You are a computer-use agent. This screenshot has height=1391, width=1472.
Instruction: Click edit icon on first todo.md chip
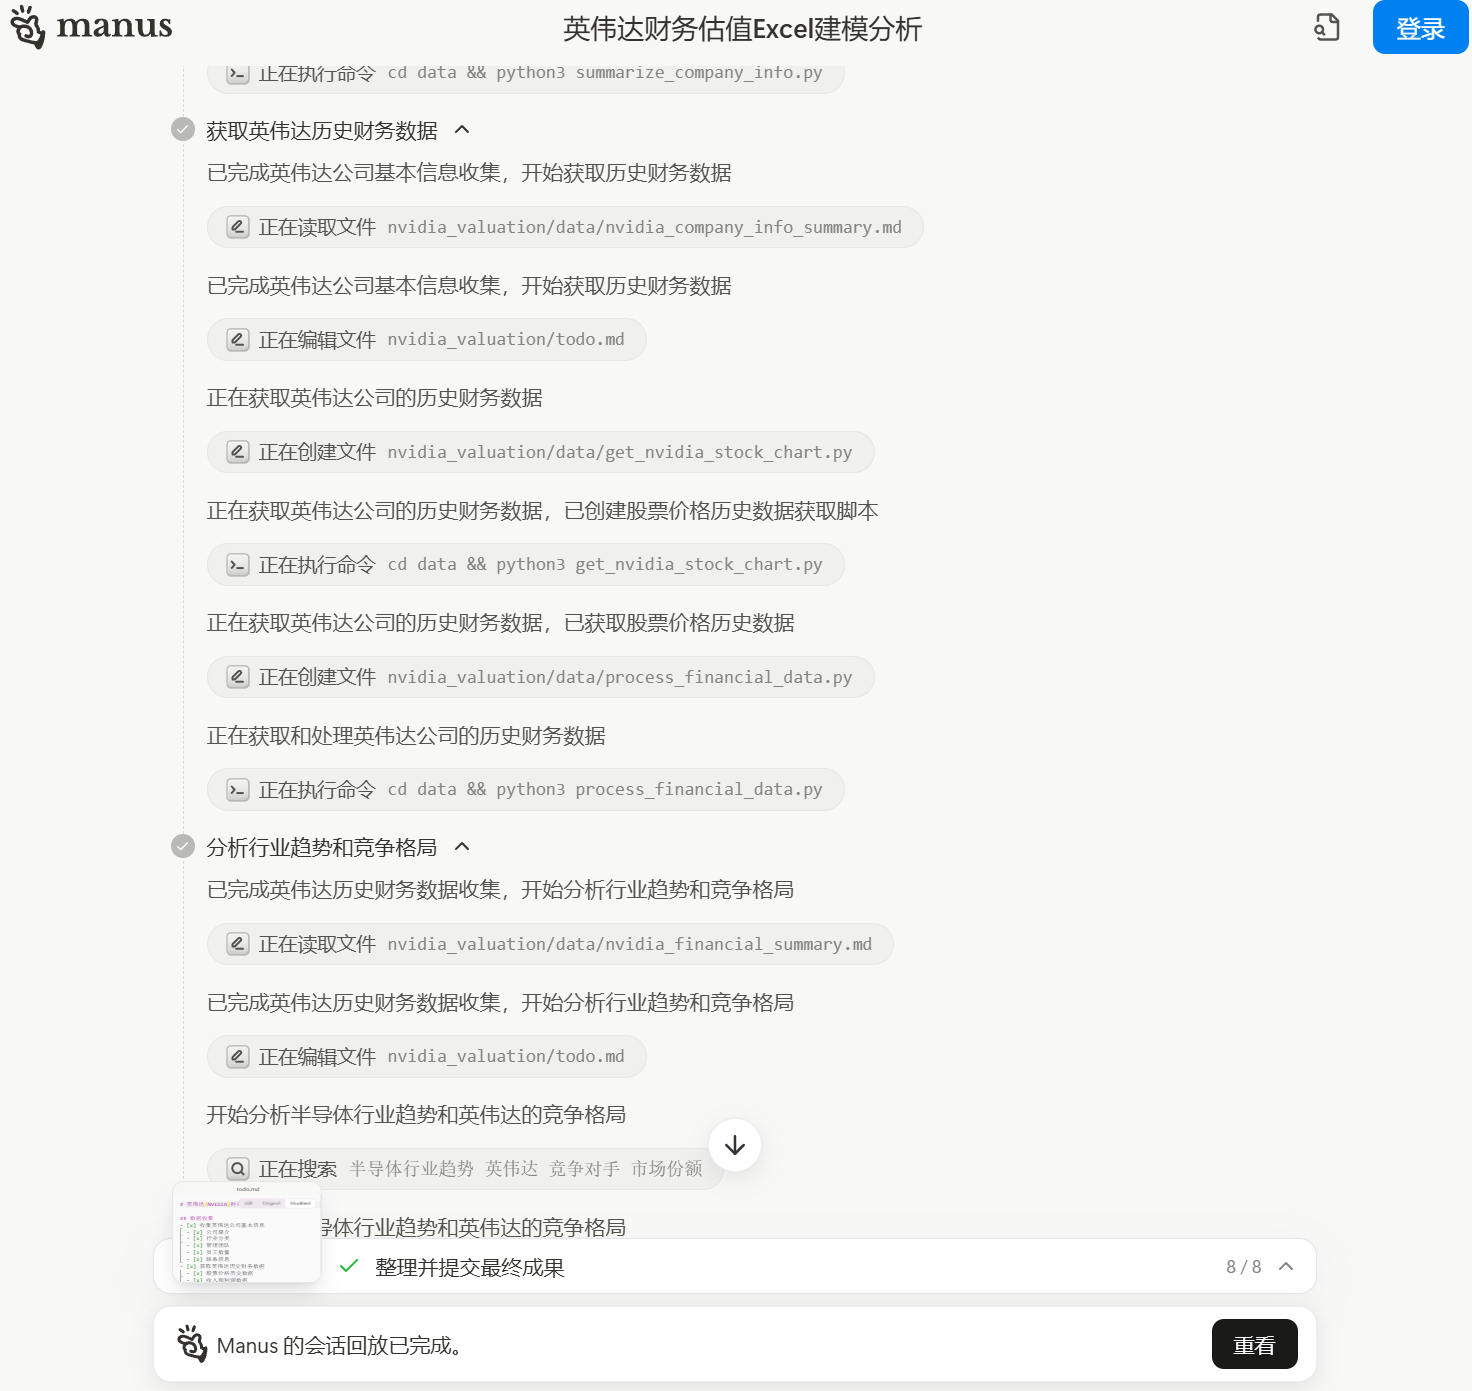pos(238,340)
